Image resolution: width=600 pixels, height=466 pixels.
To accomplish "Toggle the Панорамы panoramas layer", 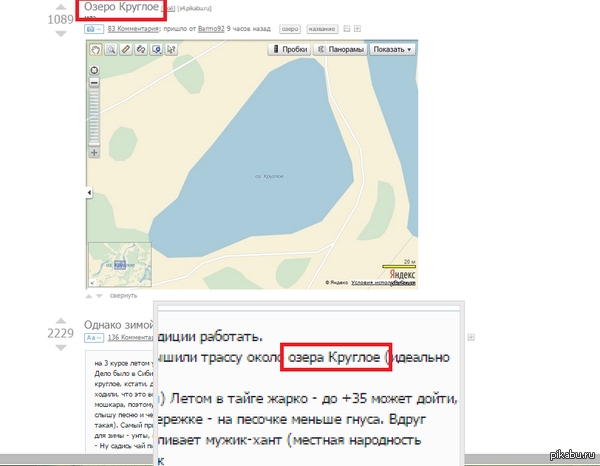I will (338, 49).
